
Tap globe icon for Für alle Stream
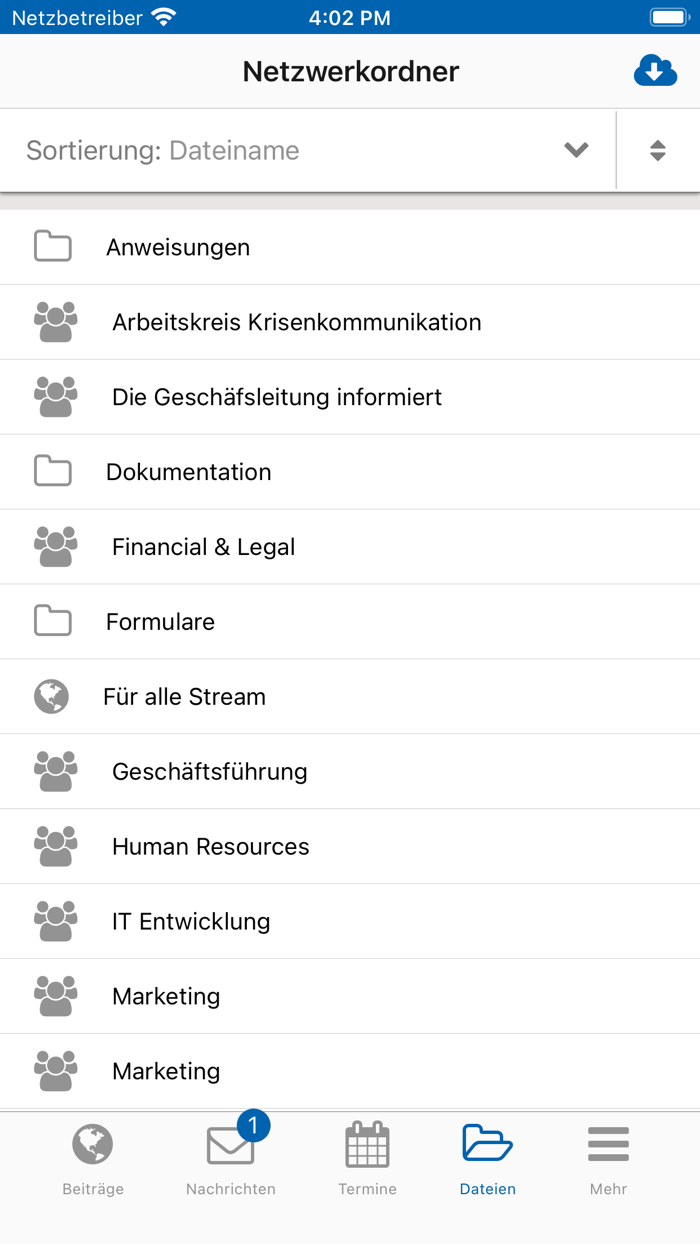click(x=51, y=696)
